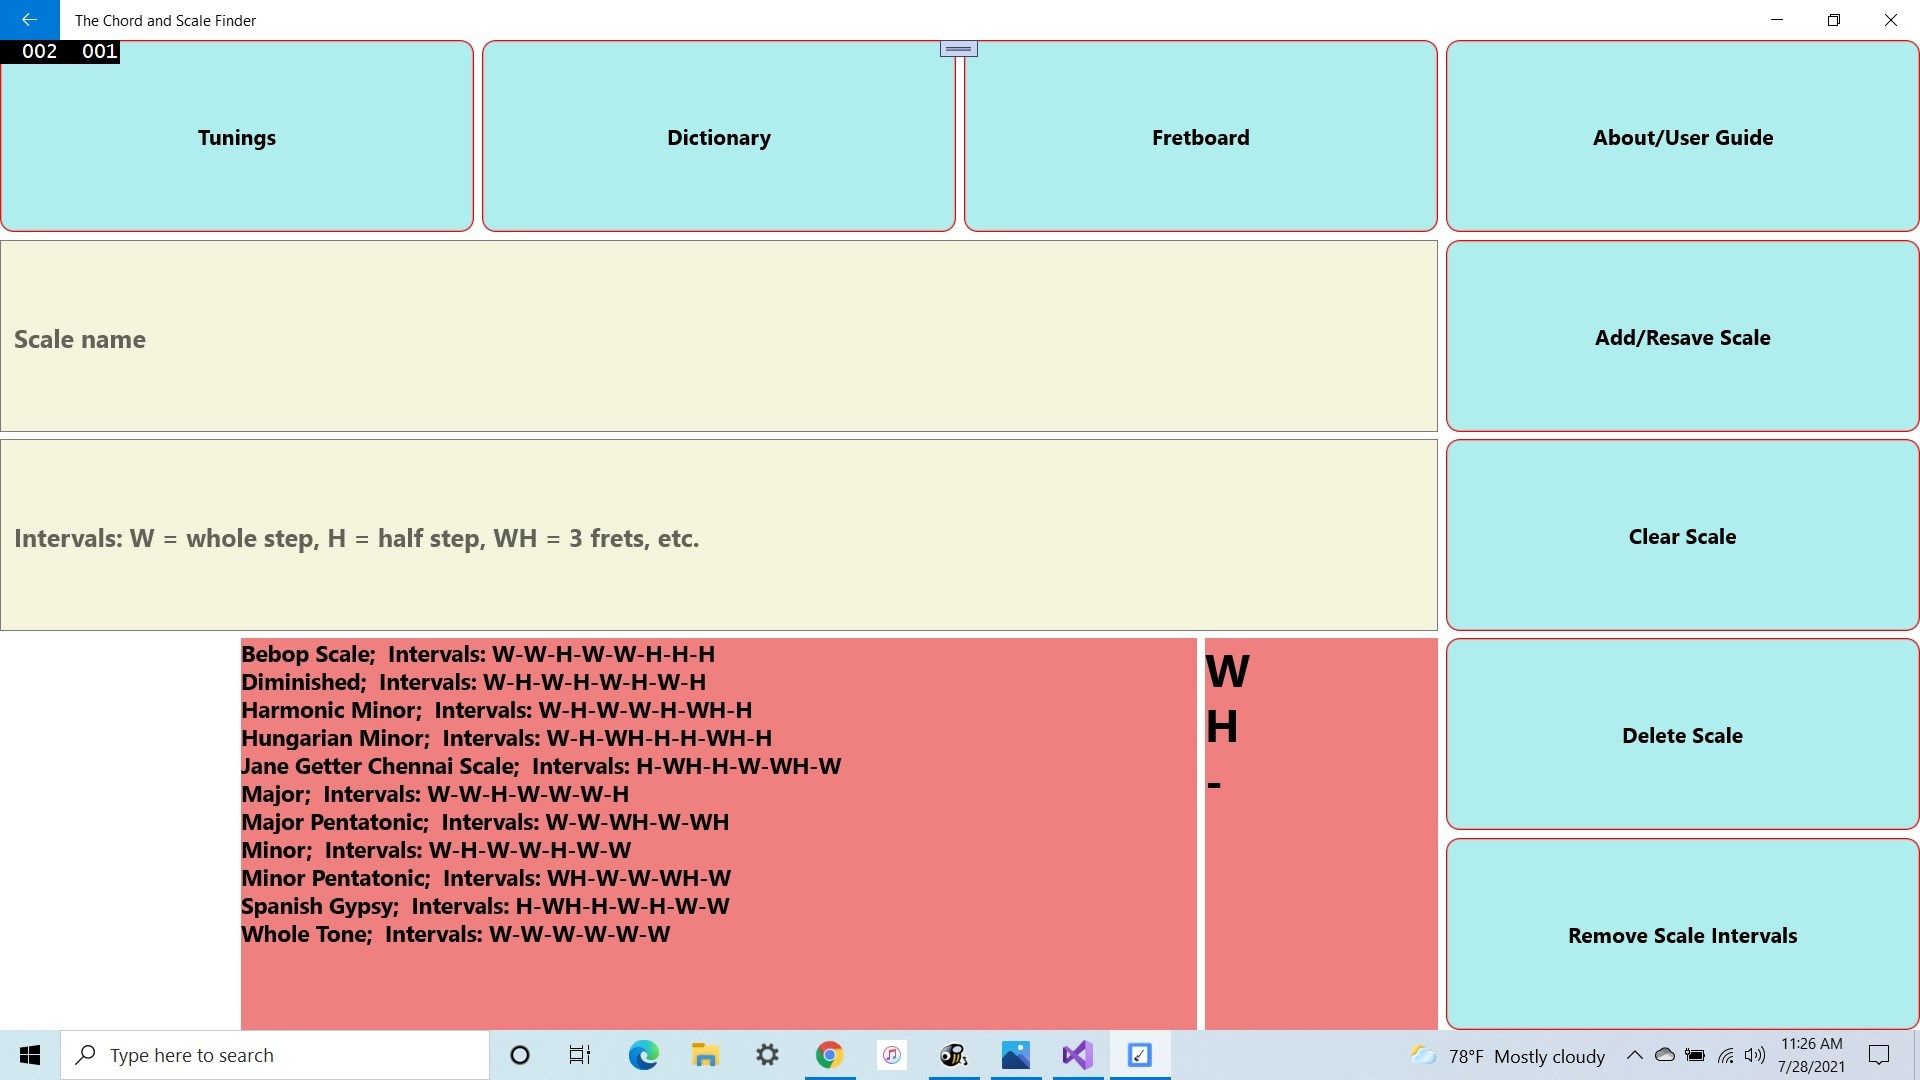Open the bee app icon on taskbar
The image size is (1920, 1080).
tap(953, 1055)
